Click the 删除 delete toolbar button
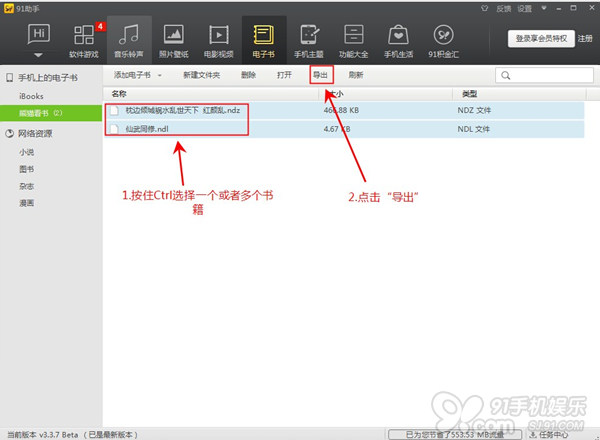600x440 pixels. pos(248,75)
